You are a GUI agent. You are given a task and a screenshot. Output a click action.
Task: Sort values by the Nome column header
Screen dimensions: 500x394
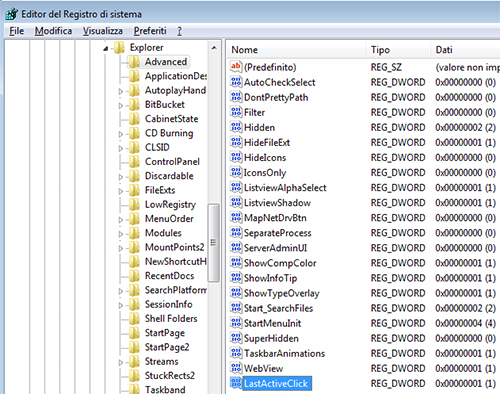click(x=297, y=50)
